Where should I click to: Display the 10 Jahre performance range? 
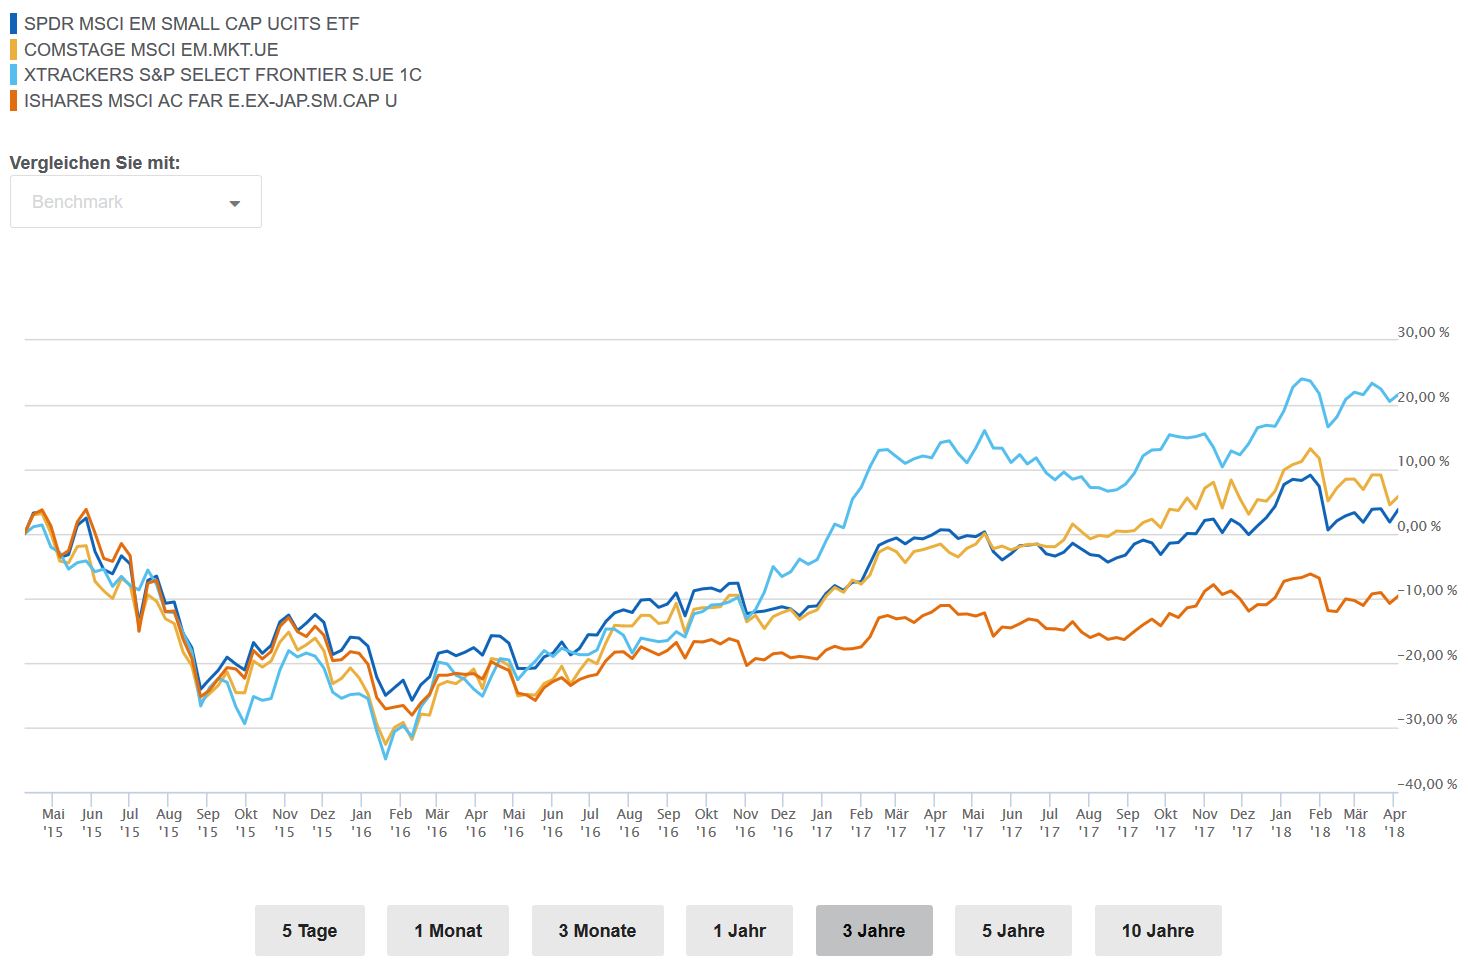[1157, 931]
